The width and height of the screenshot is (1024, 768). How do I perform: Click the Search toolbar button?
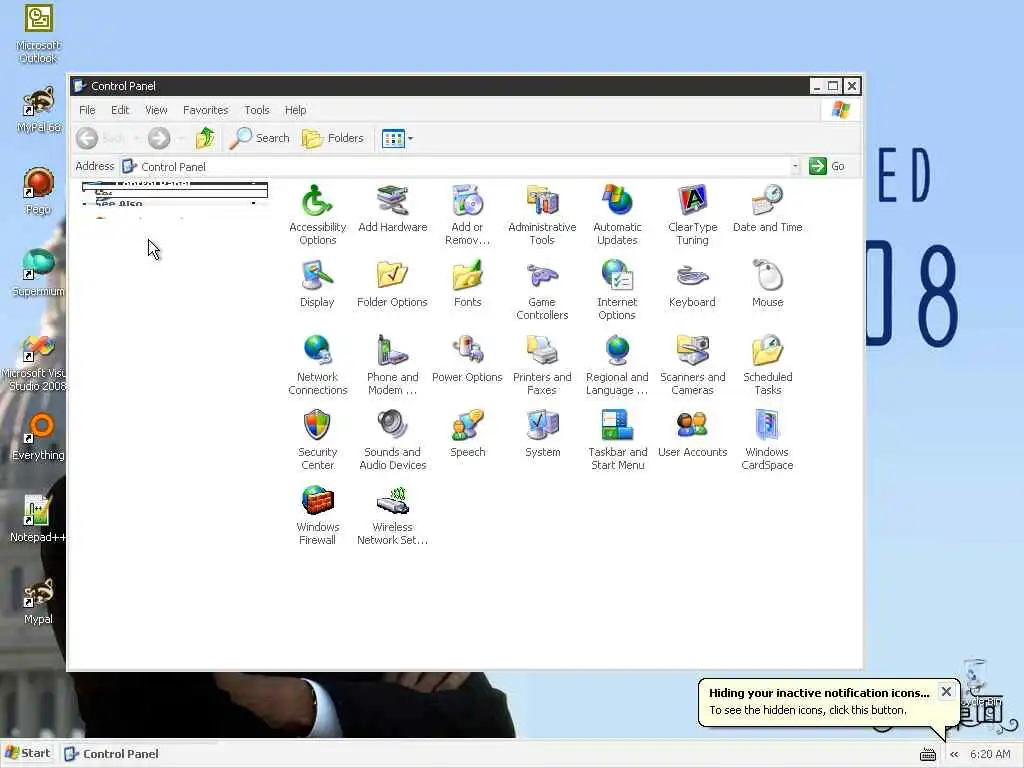tap(259, 138)
